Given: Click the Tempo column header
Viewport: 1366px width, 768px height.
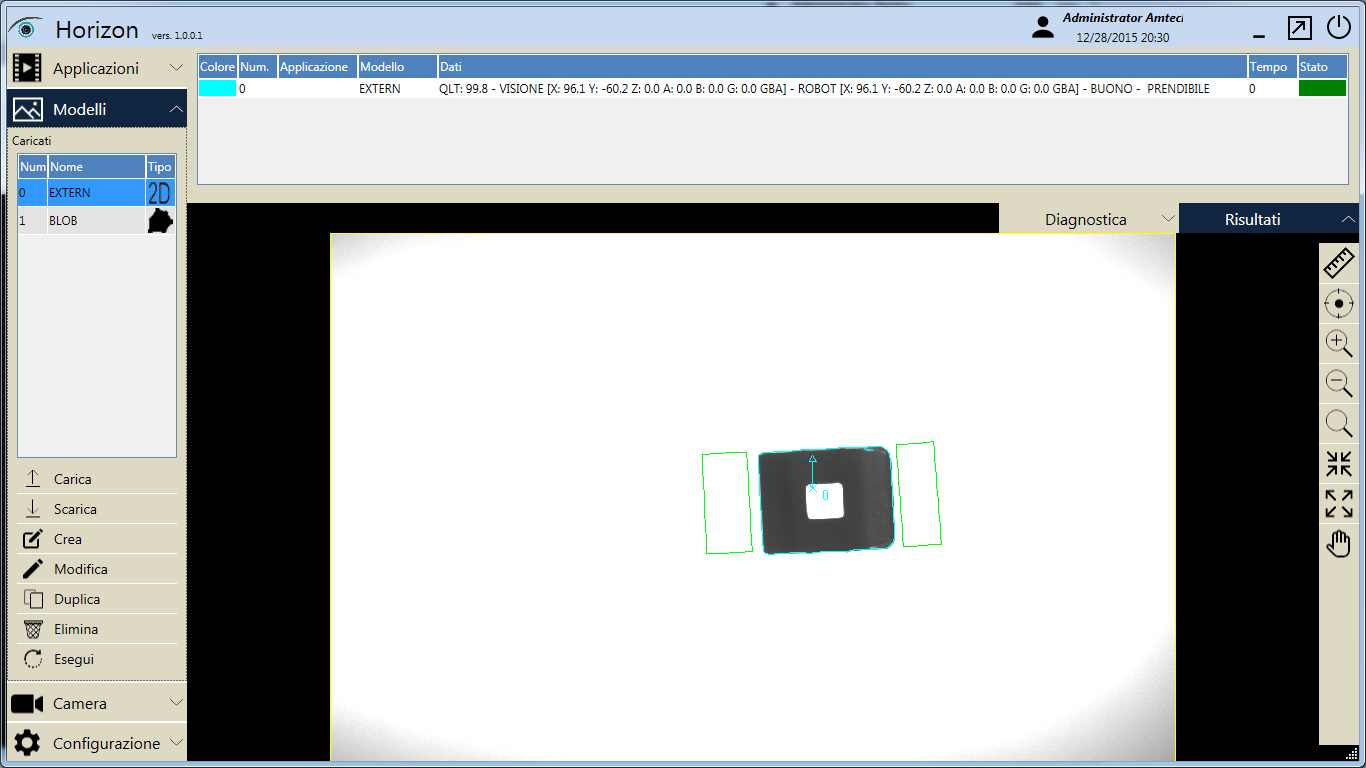Looking at the screenshot, I should (x=1271, y=67).
